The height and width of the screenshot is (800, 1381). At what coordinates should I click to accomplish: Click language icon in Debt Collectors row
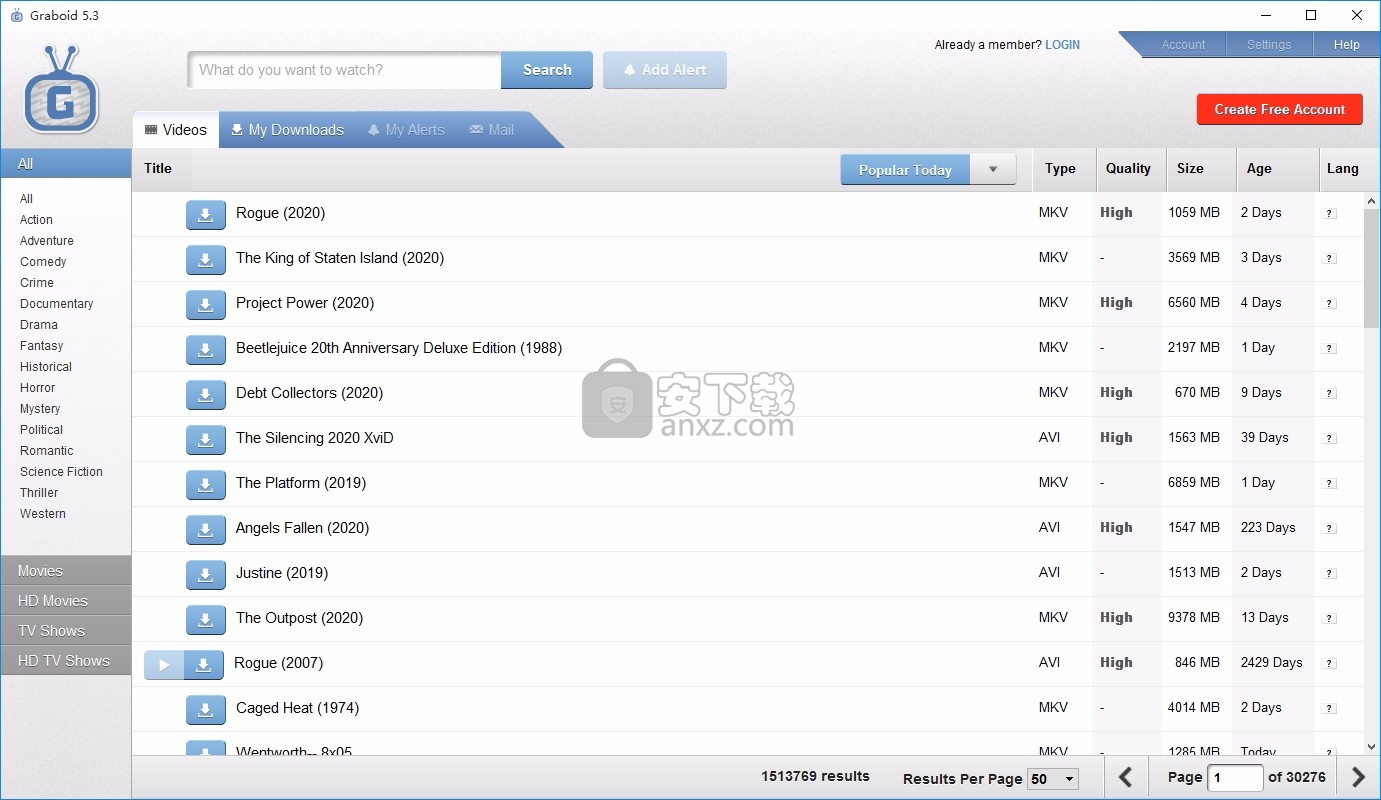1329,393
